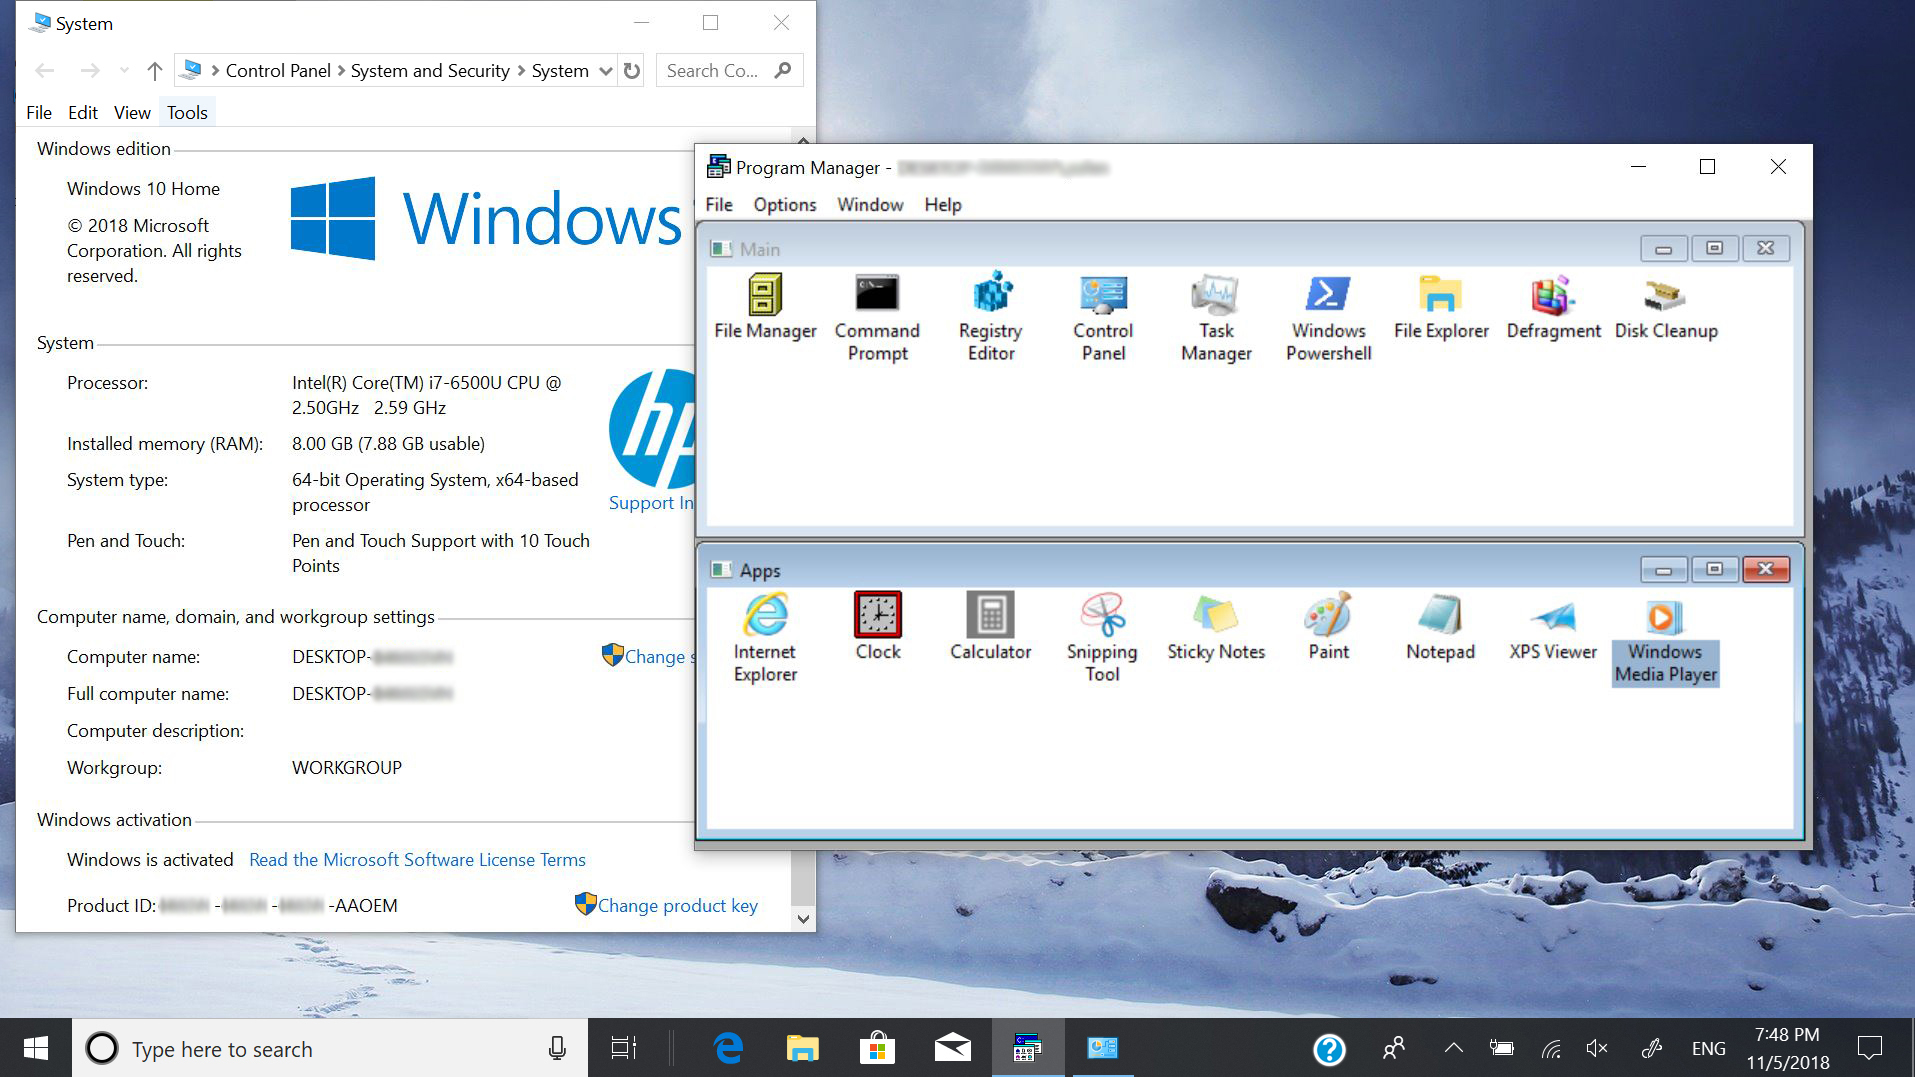Launch Internet Explorer icon in Apps group
Screen dimensions: 1915x1077
765,638
